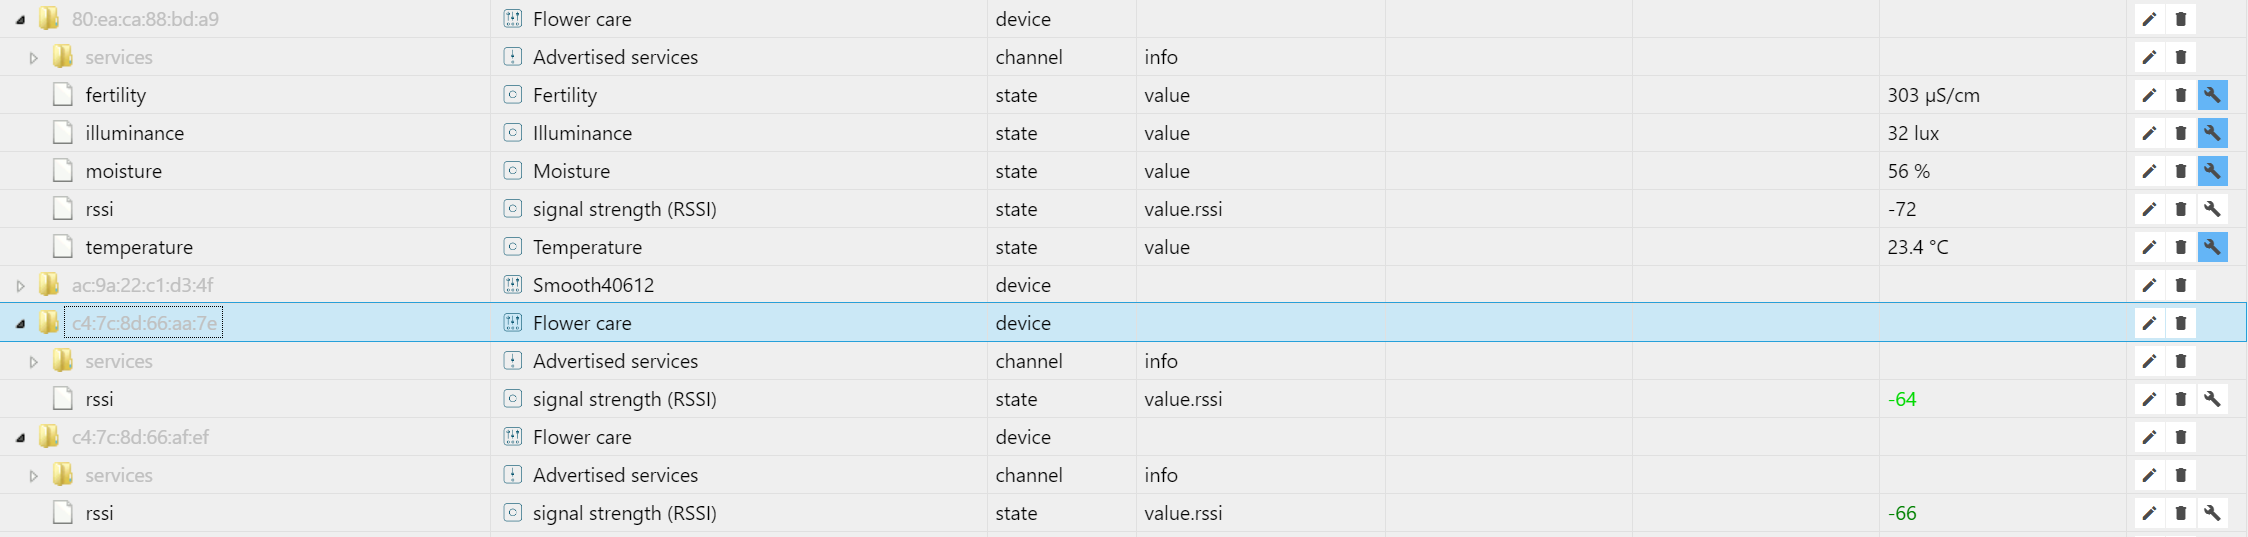Expand services folder under 80:ea:ca:88:bd:a9

[33, 57]
